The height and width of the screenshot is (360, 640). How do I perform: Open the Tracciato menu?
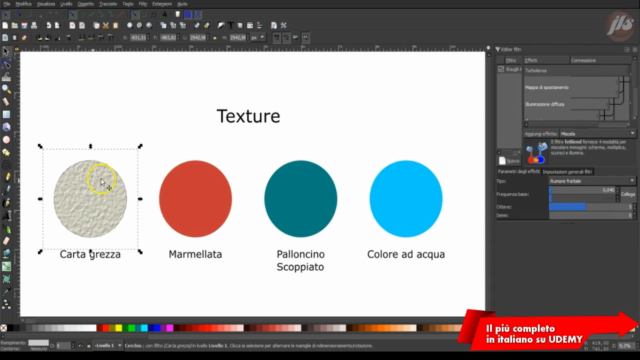[x=108, y=4]
